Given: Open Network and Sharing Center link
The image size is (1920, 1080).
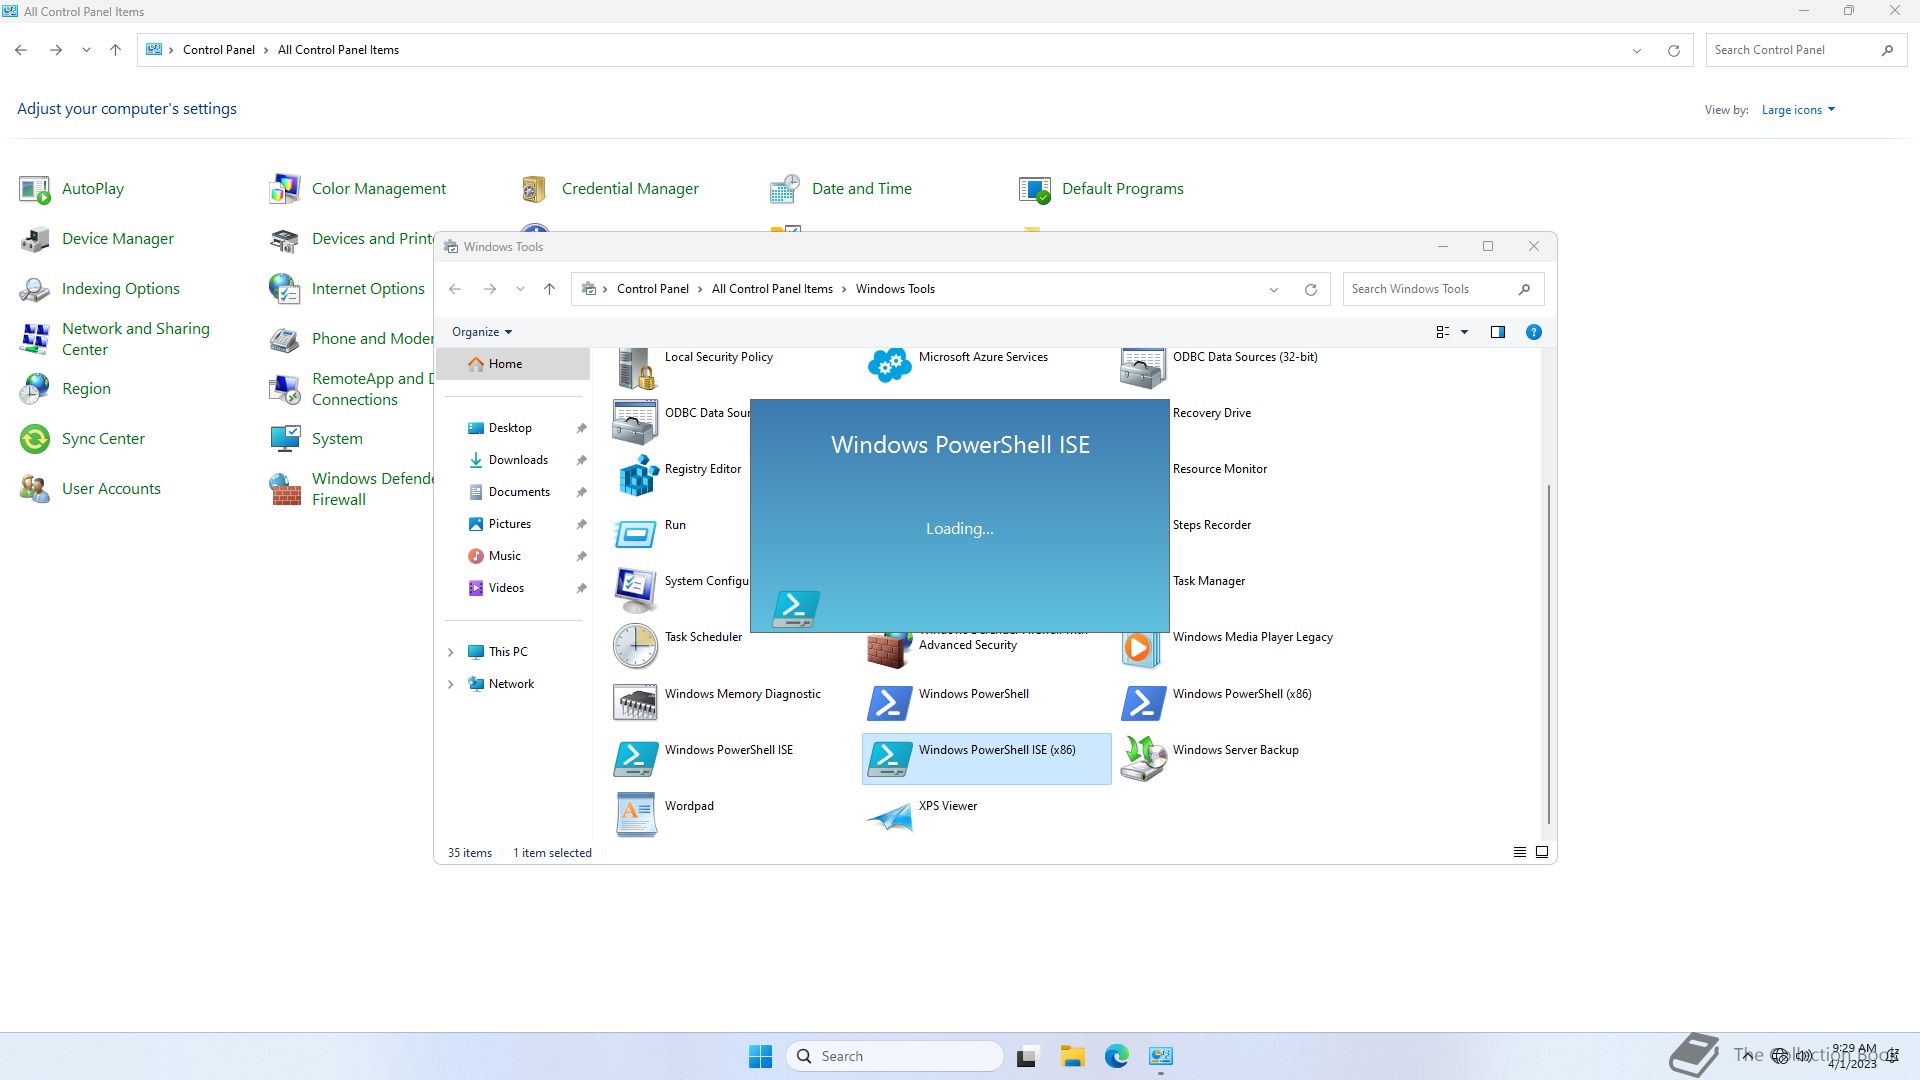Looking at the screenshot, I should click(136, 339).
